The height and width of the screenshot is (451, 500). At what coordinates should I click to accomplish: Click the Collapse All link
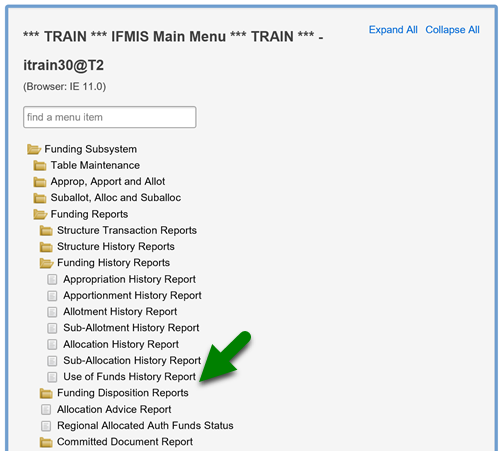tap(452, 30)
